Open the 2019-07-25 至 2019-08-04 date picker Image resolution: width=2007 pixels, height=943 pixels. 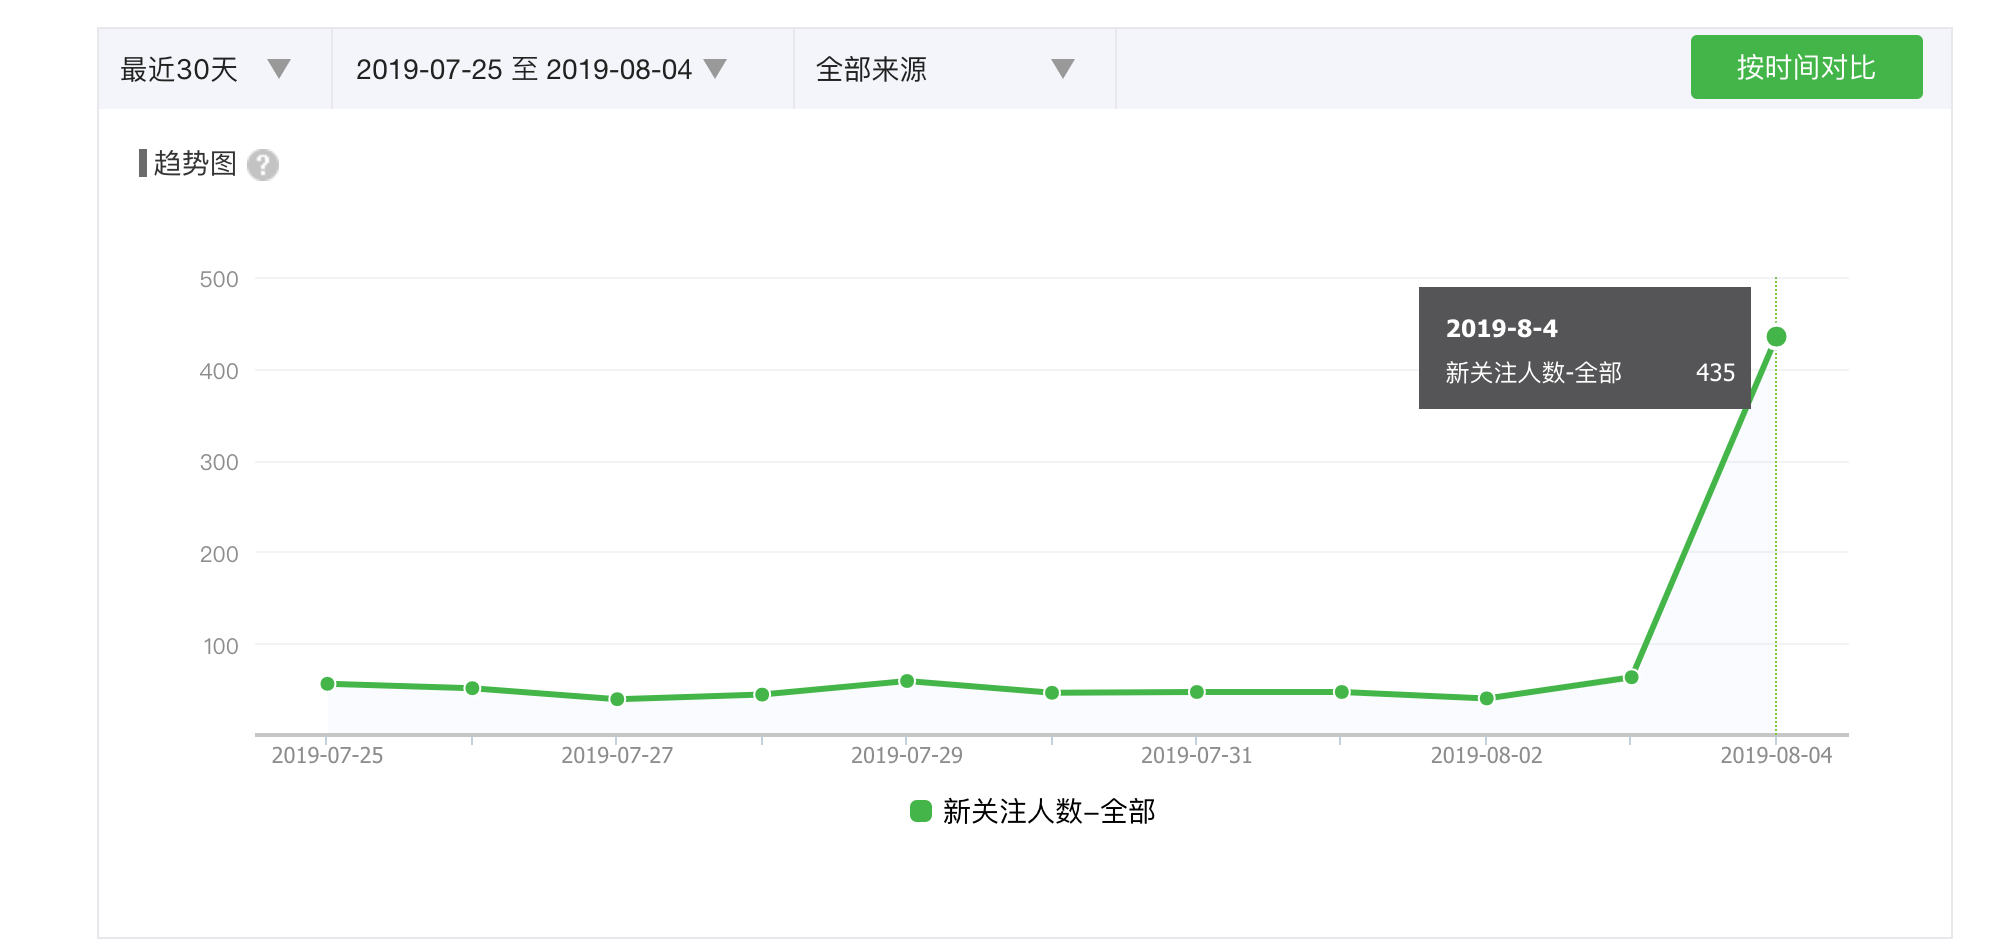click(x=563, y=69)
